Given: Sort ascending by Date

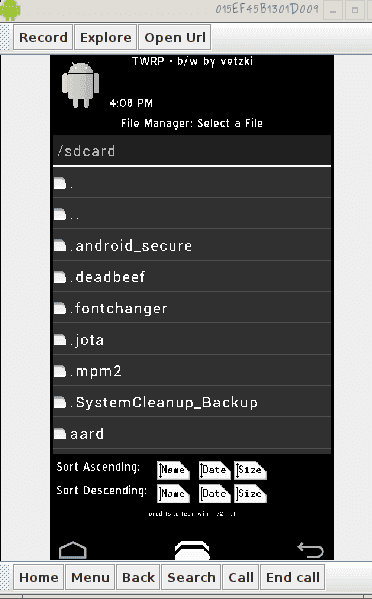Looking at the screenshot, I should coord(214,470).
